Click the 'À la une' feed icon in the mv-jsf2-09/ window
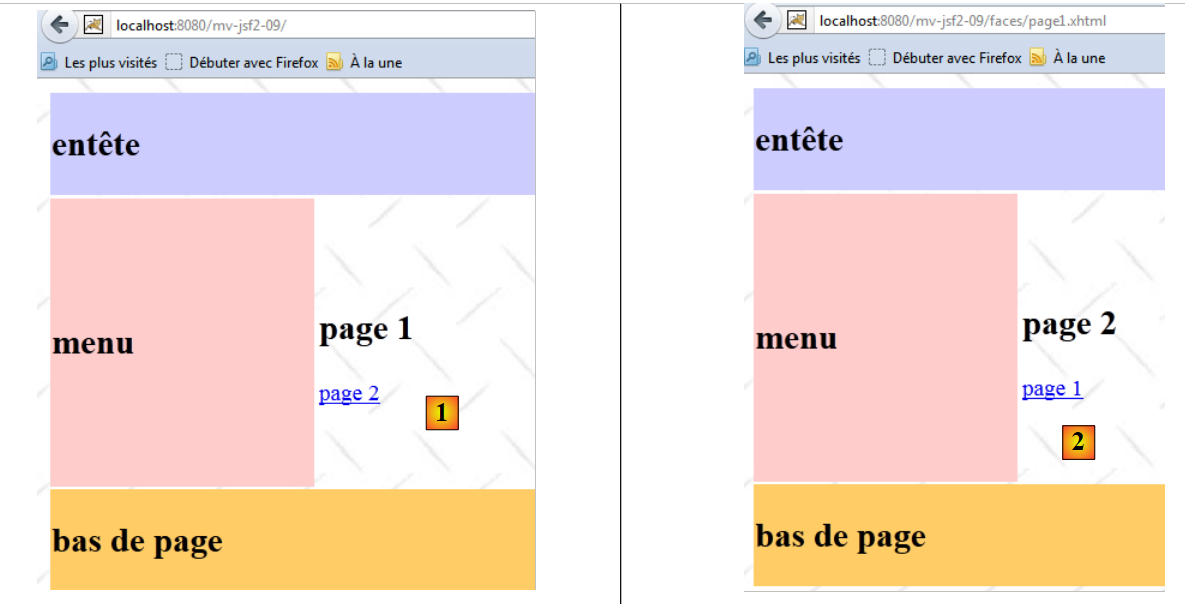This screenshot has height=604, width=1185. [x=335, y=62]
